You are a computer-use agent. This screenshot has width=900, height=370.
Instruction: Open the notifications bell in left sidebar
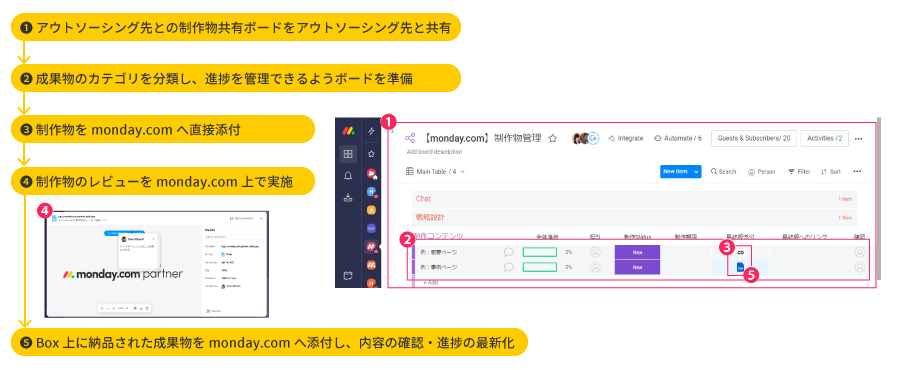(x=348, y=176)
